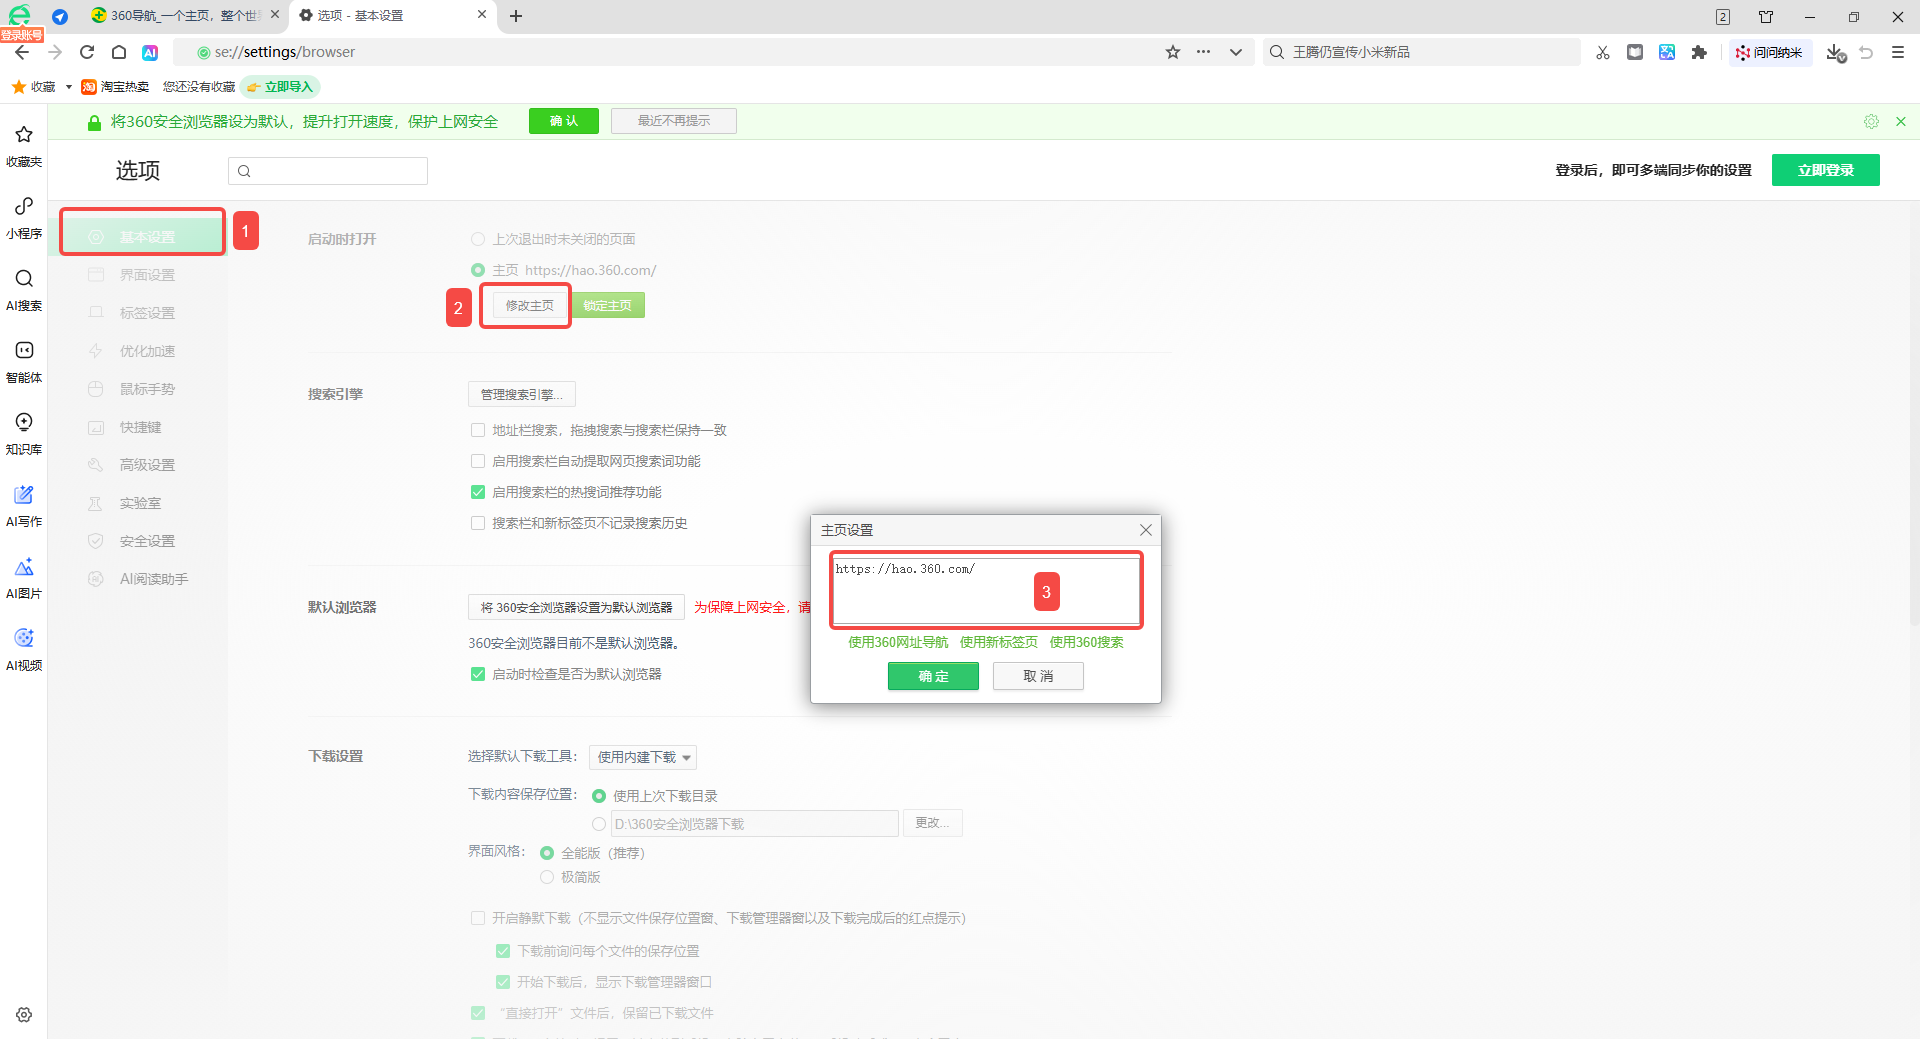Select the 极简版 interface style radio
The image size is (1920, 1040).
547,877
